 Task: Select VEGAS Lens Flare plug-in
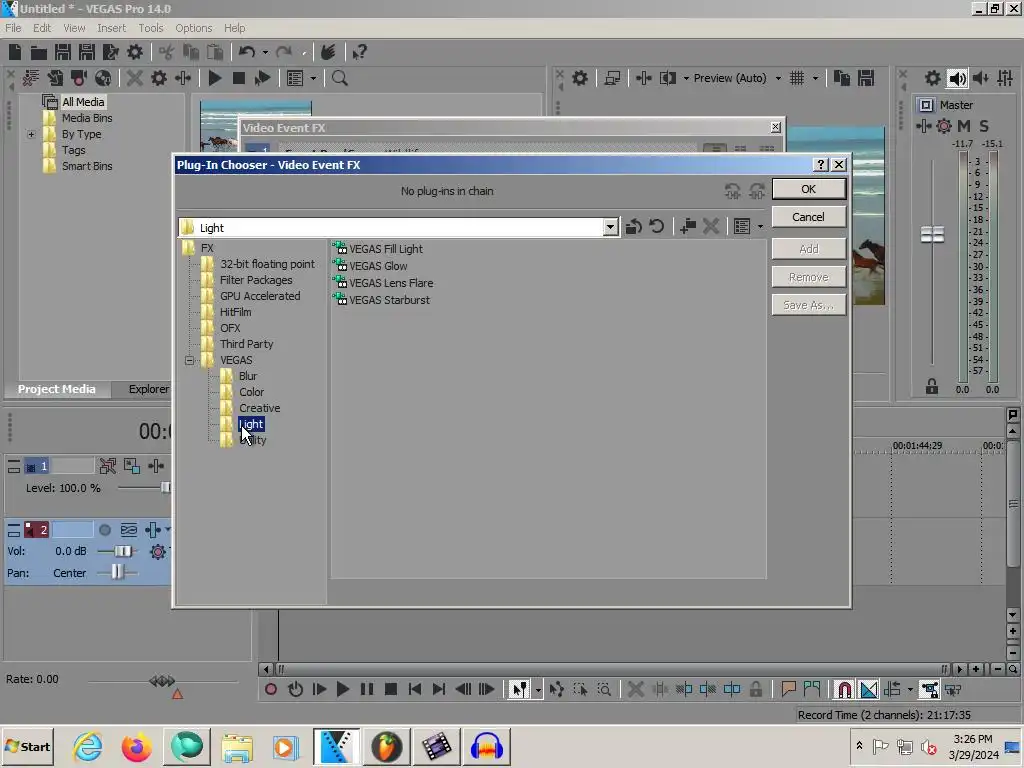coord(383,283)
